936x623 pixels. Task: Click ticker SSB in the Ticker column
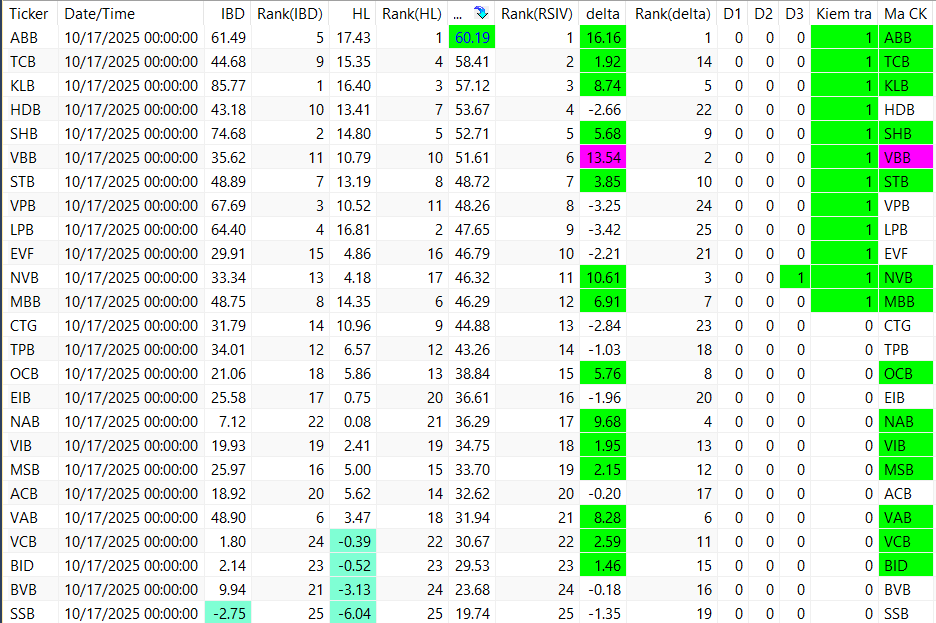[22, 613]
